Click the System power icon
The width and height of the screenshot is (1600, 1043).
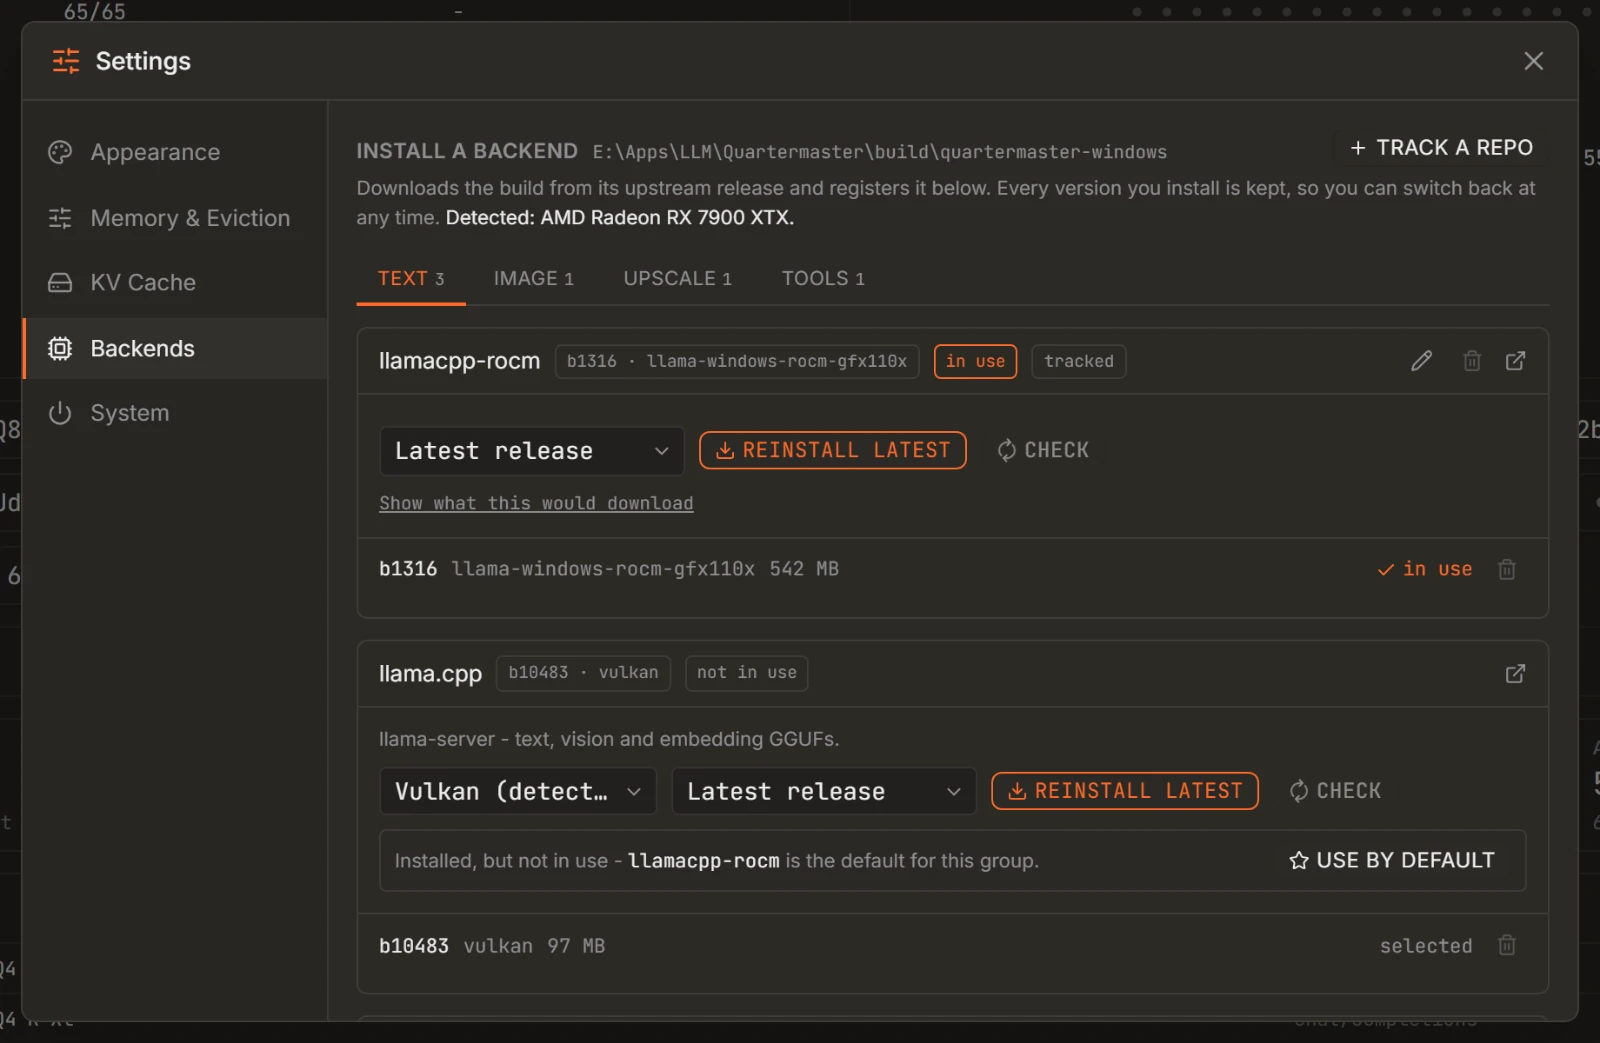point(60,413)
